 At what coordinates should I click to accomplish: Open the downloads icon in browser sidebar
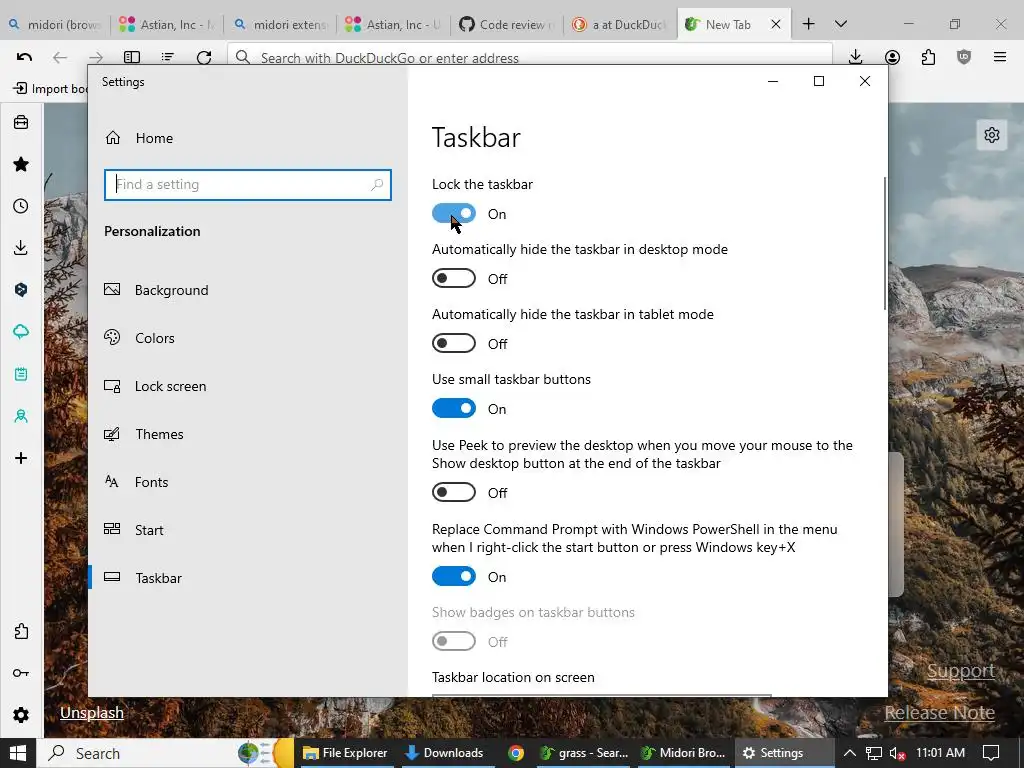point(21,248)
